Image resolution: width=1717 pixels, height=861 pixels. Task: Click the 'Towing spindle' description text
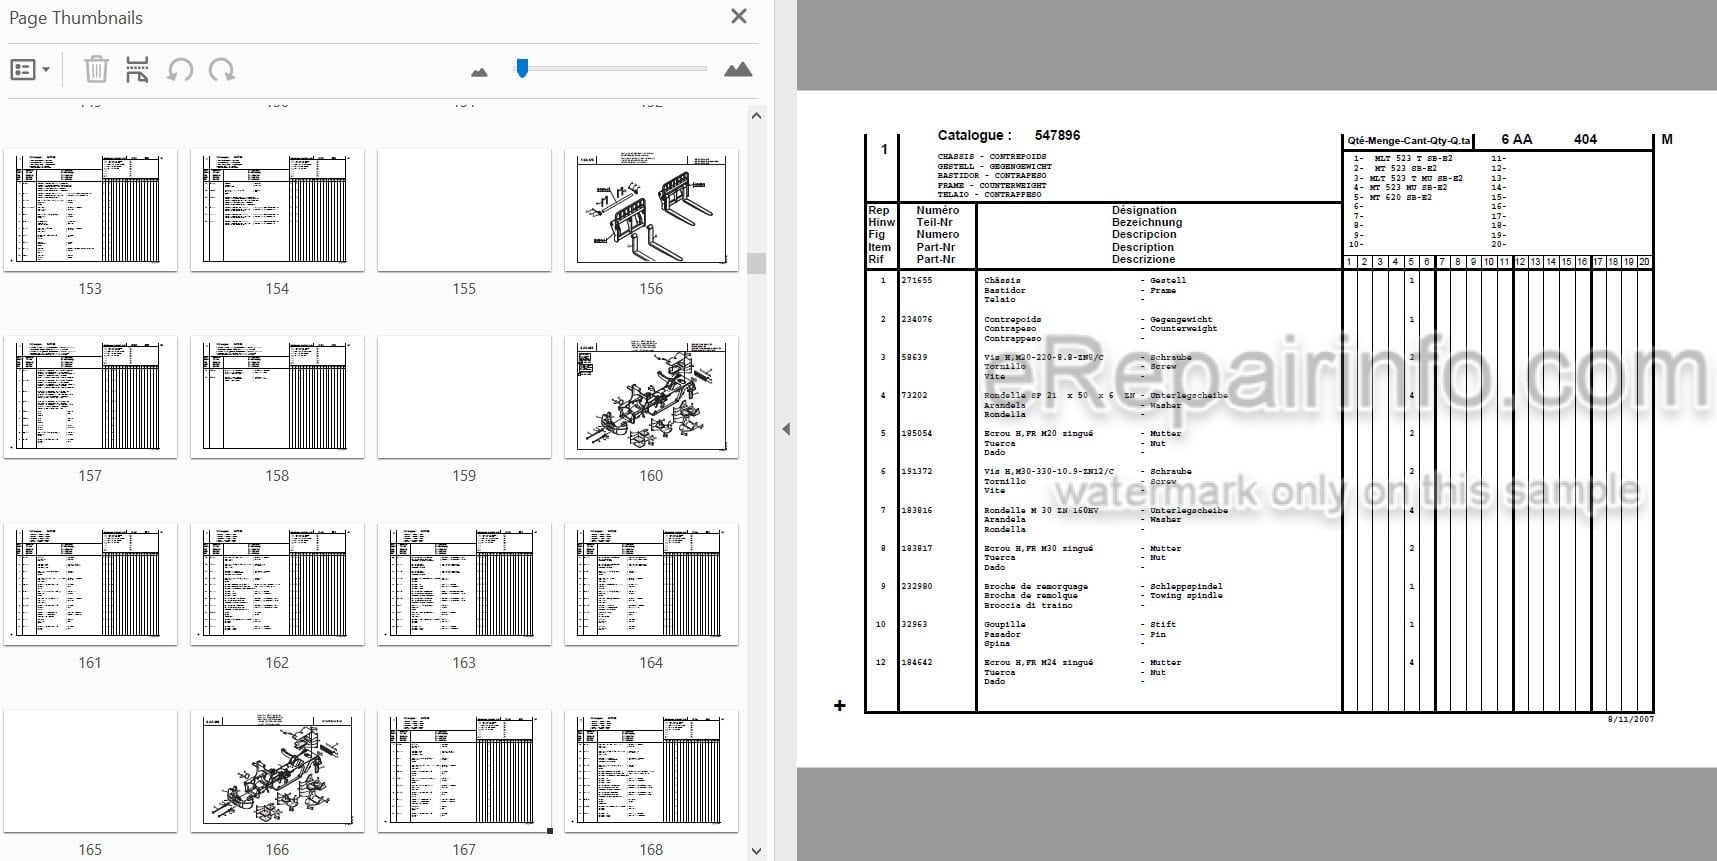point(1186,595)
